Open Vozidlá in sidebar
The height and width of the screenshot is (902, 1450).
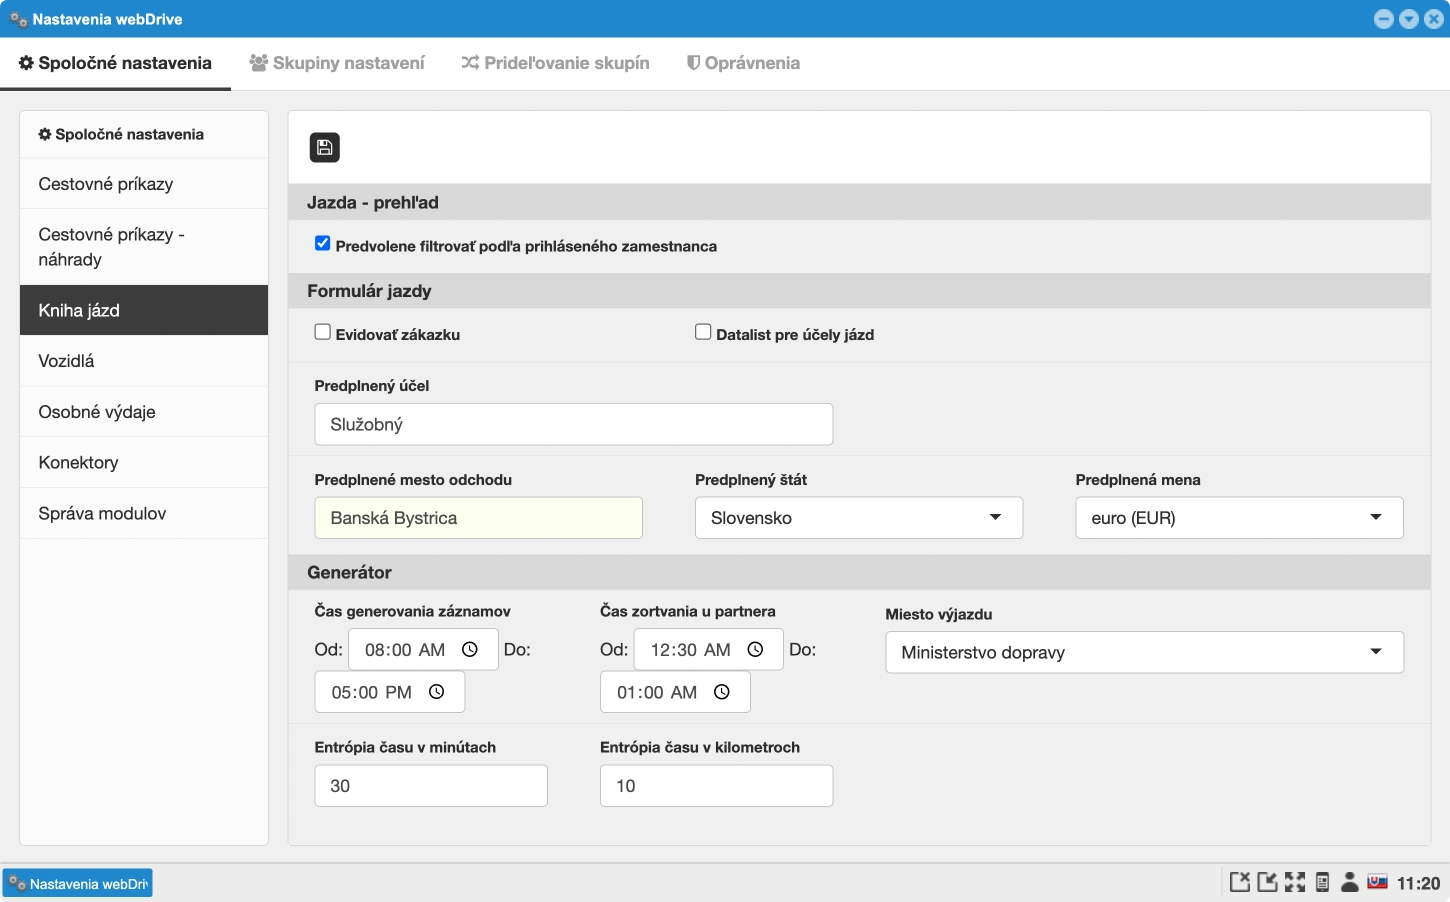pos(144,361)
